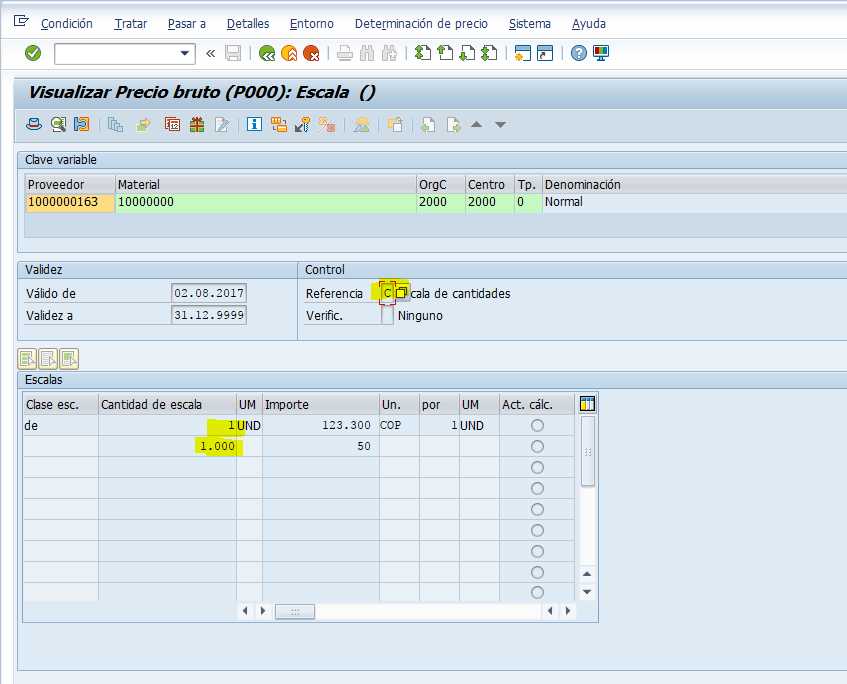Click the Cantidad de escala column header
The width and height of the screenshot is (847, 684).
coord(167,404)
